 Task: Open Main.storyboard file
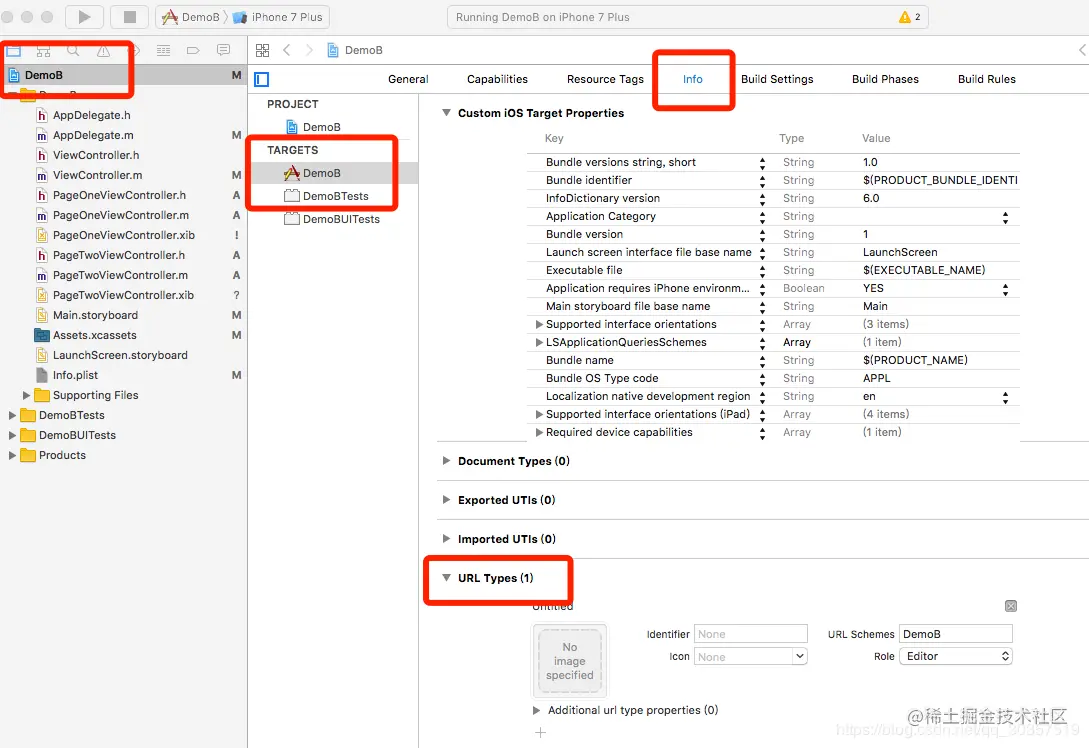[x=95, y=315]
